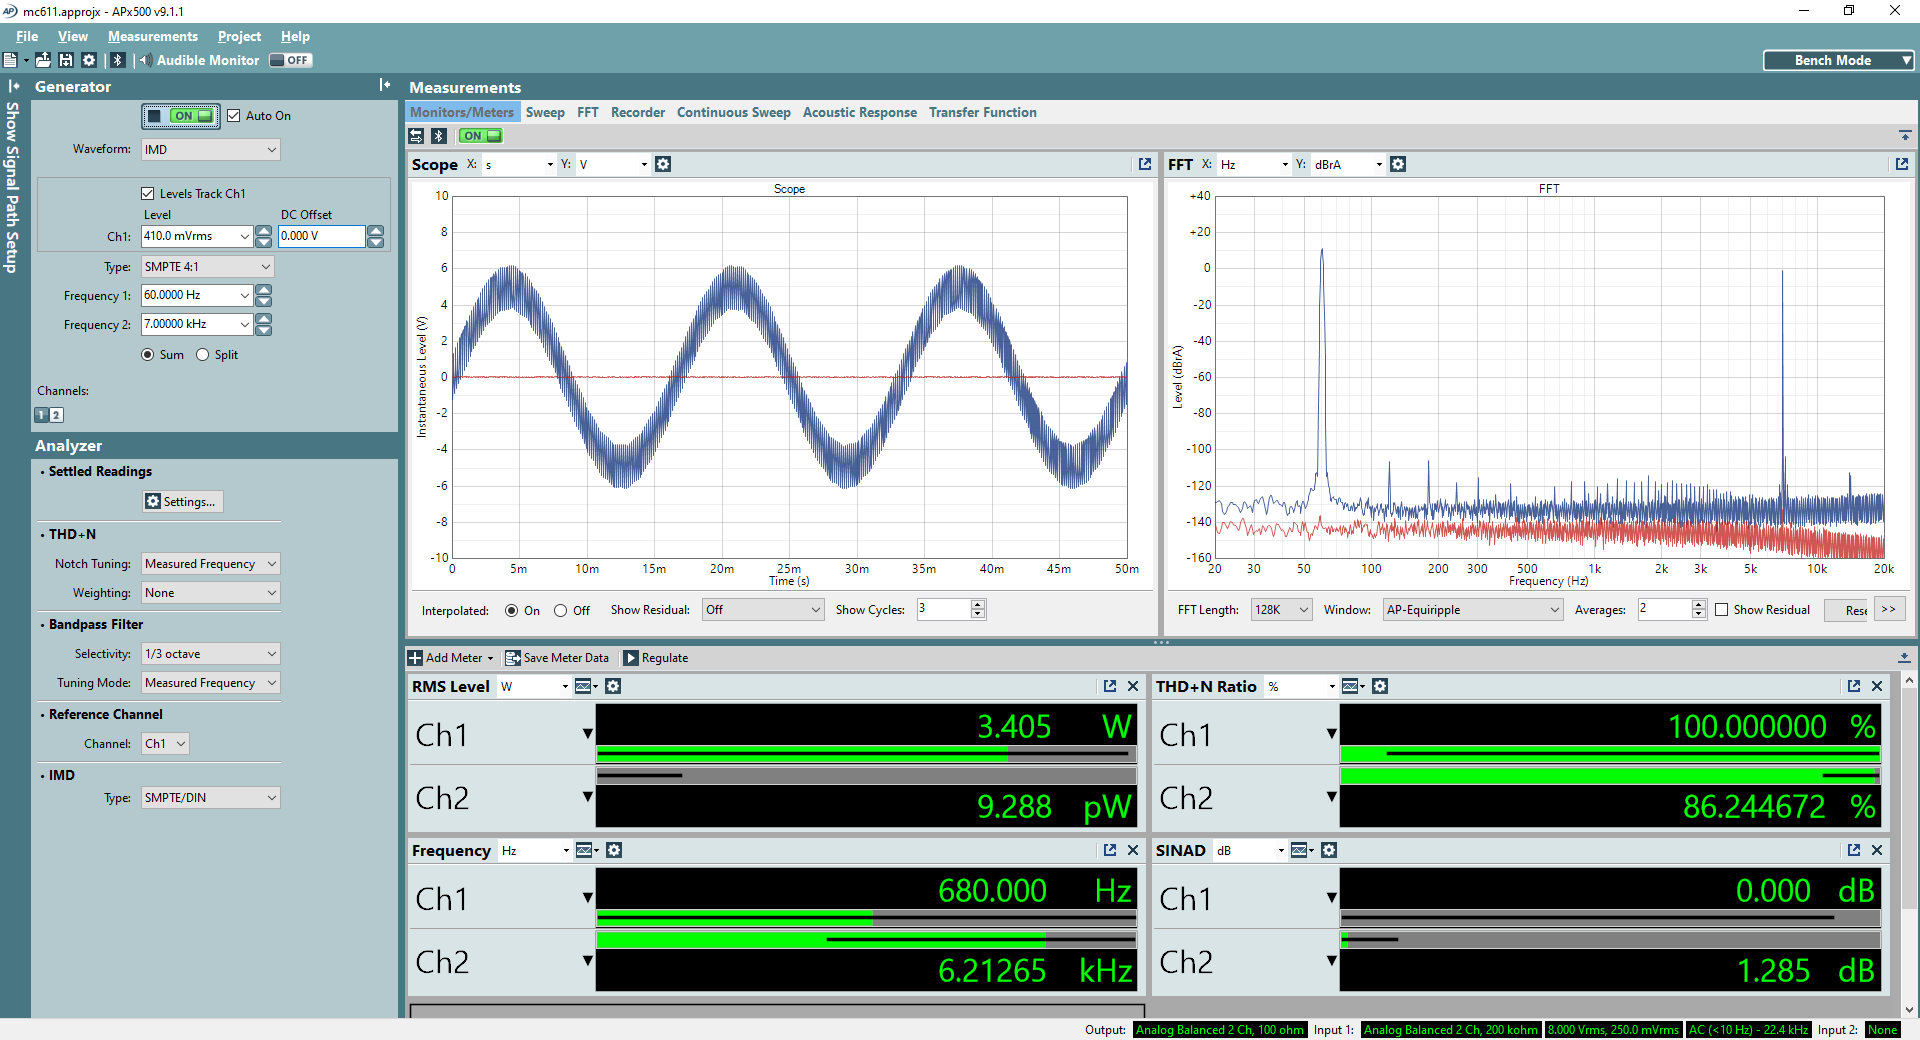1920x1040 pixels.
Task: Click the THD+N Ratio Ch2 level bar
Action: tap(1610, 776)
